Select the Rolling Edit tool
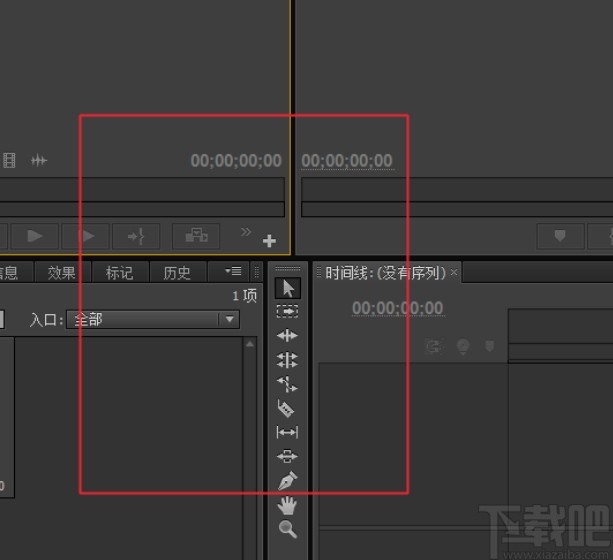This screenshot has width=613, height=560. (287, 360)
